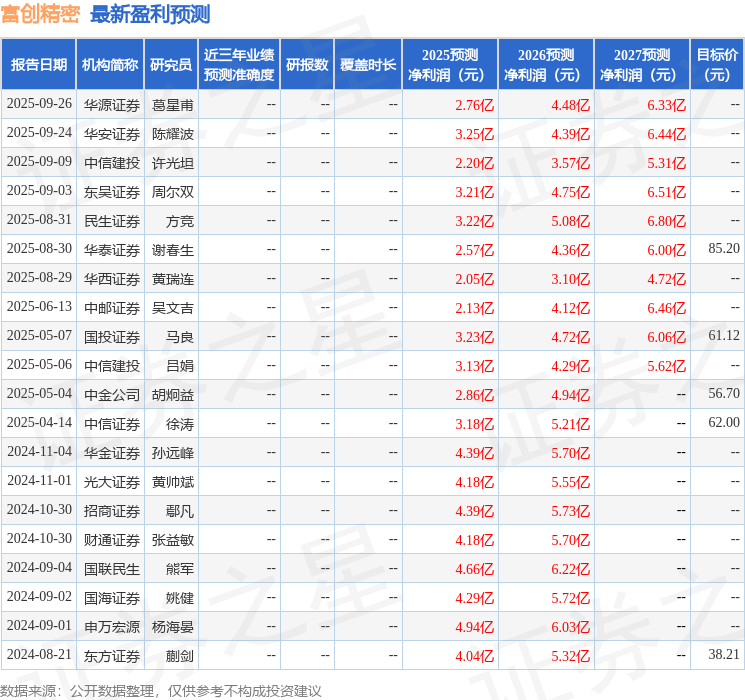This screenshot has width=745, height=700.
Task: Click the target price 61.12
Action: (724, 335)
